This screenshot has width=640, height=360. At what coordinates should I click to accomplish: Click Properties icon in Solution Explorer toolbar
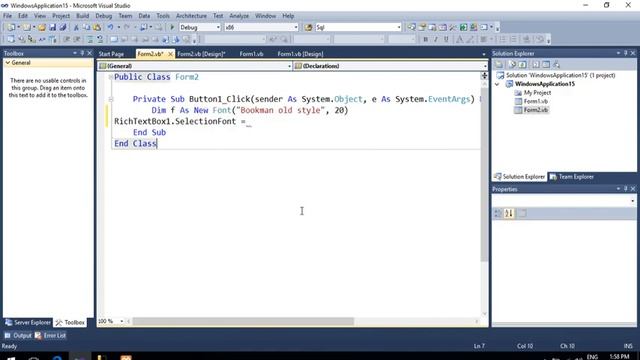[x=499, y=64]
